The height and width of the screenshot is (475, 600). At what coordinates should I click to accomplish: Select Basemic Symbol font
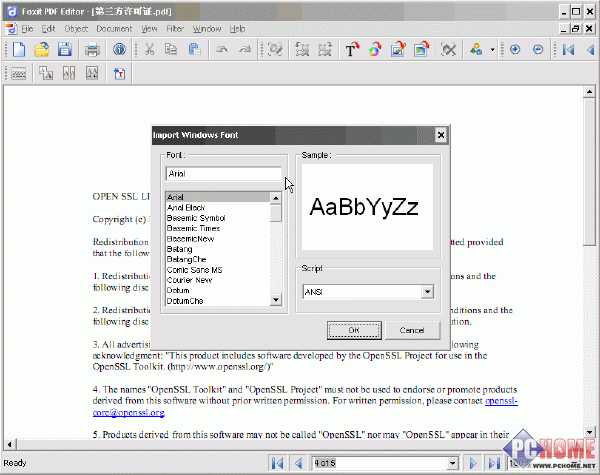218,218
